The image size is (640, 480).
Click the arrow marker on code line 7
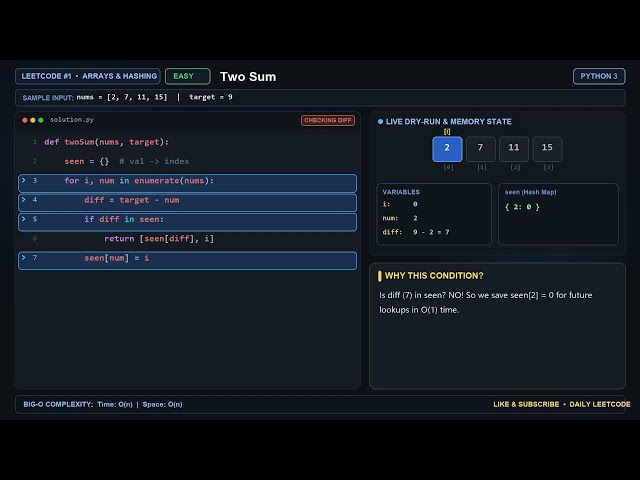click(x=24, y=258)
